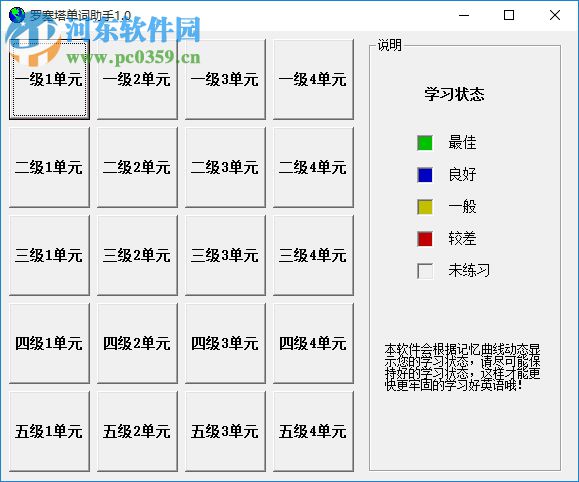Launch the 五级2单元 unit
The width and height of the screenshot is (579, 482).
click(x=137, y=431)
